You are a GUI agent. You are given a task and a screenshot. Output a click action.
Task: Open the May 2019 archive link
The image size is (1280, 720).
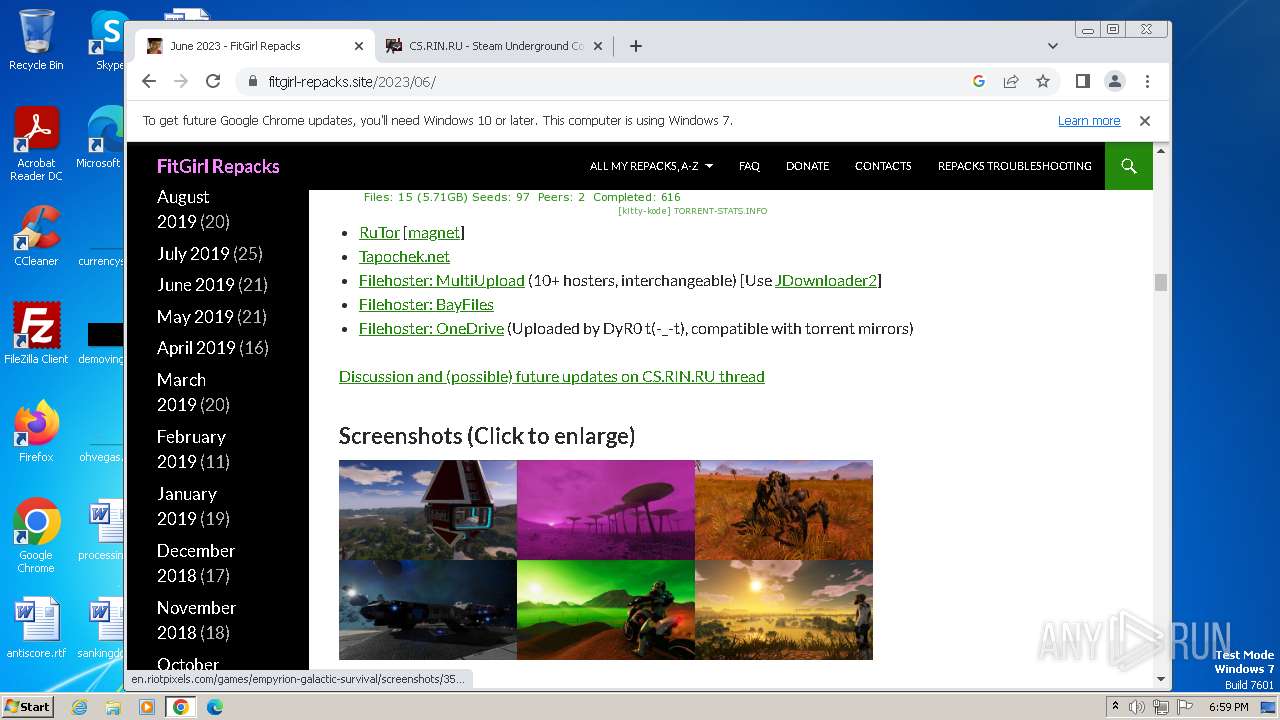(x=195, y=317)
